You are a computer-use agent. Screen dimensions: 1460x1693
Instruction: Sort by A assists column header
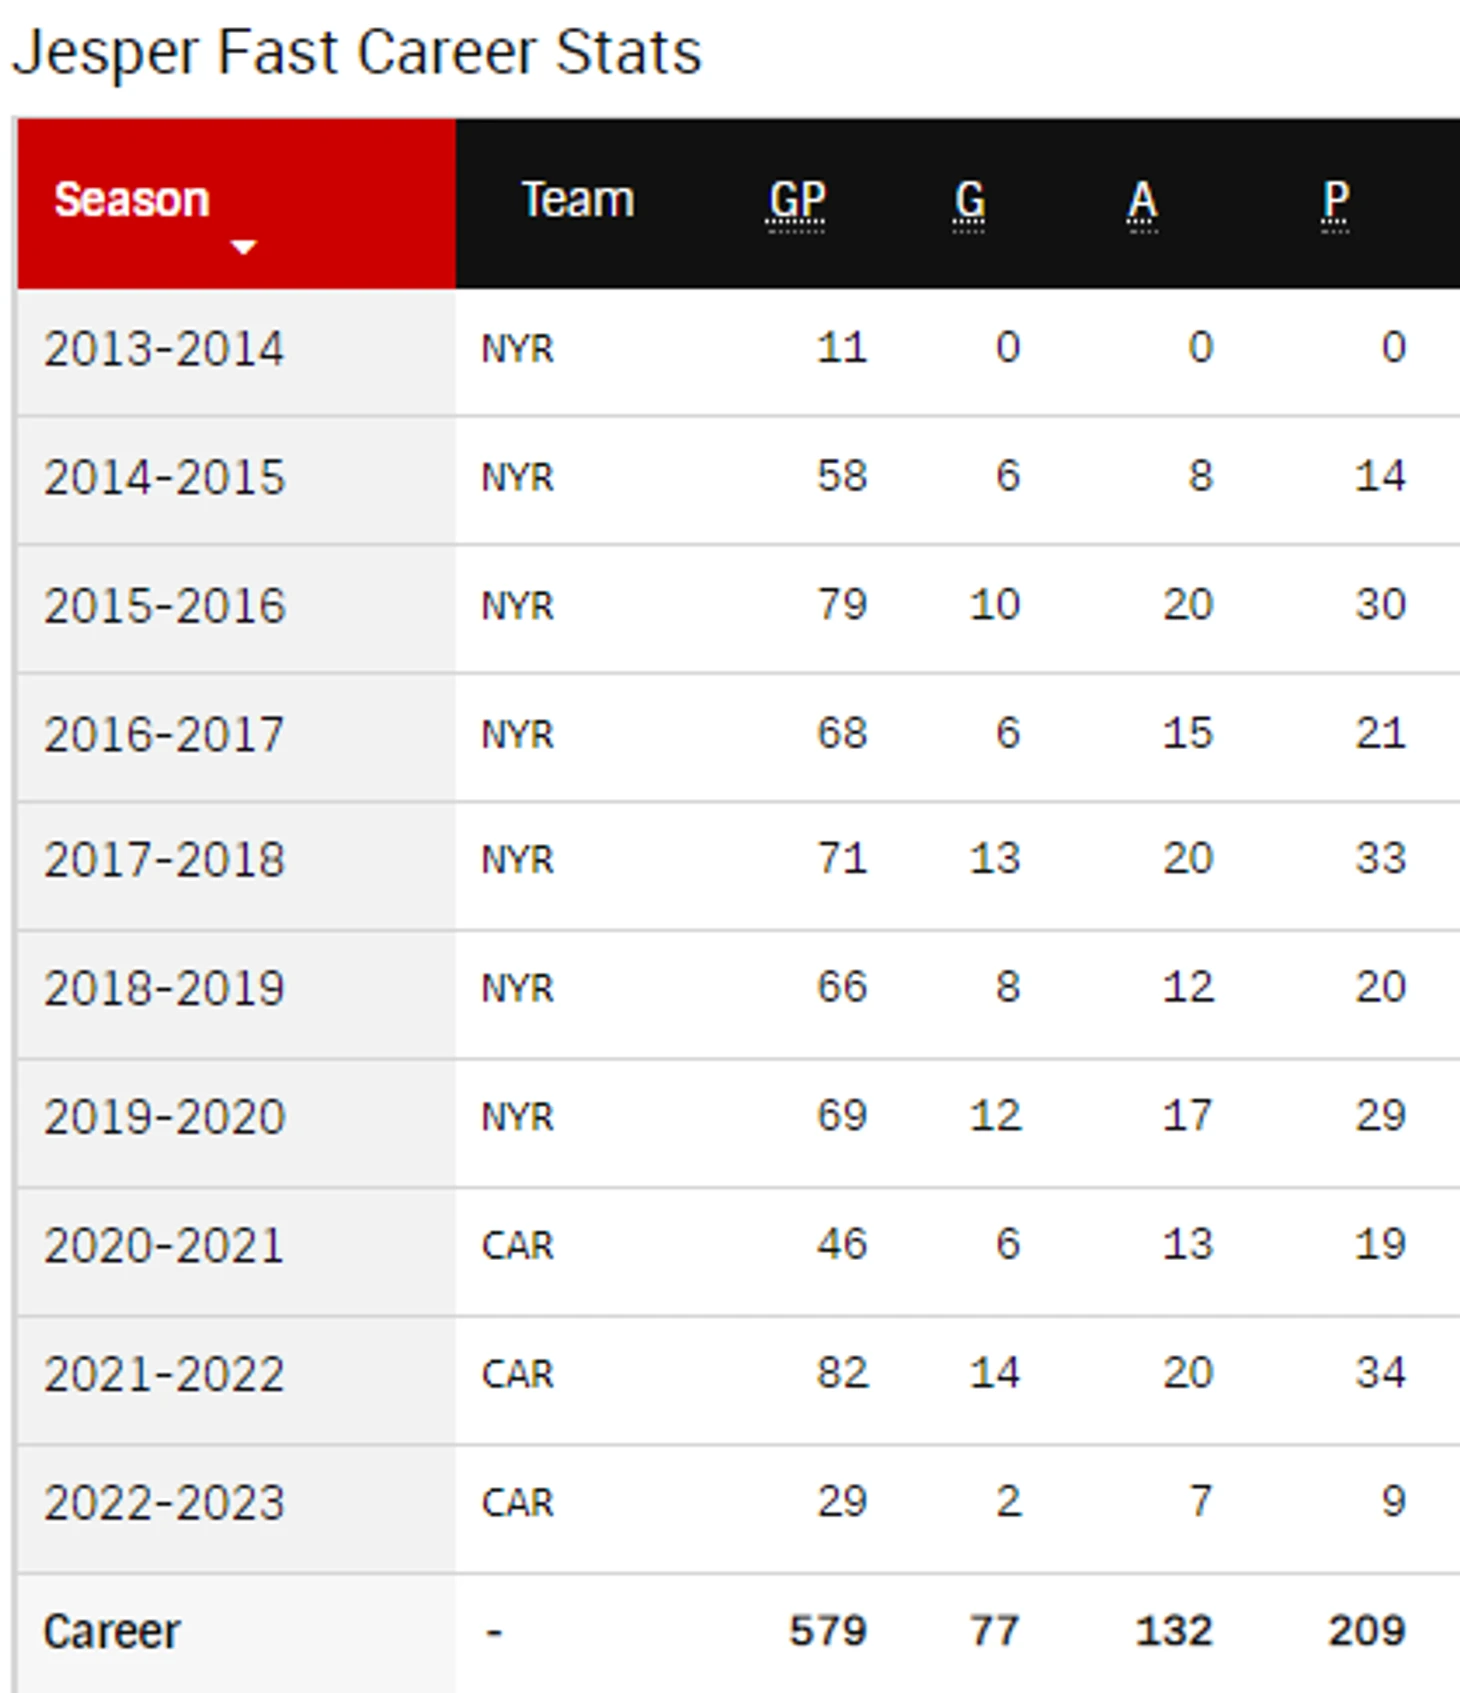point(1142,201)
